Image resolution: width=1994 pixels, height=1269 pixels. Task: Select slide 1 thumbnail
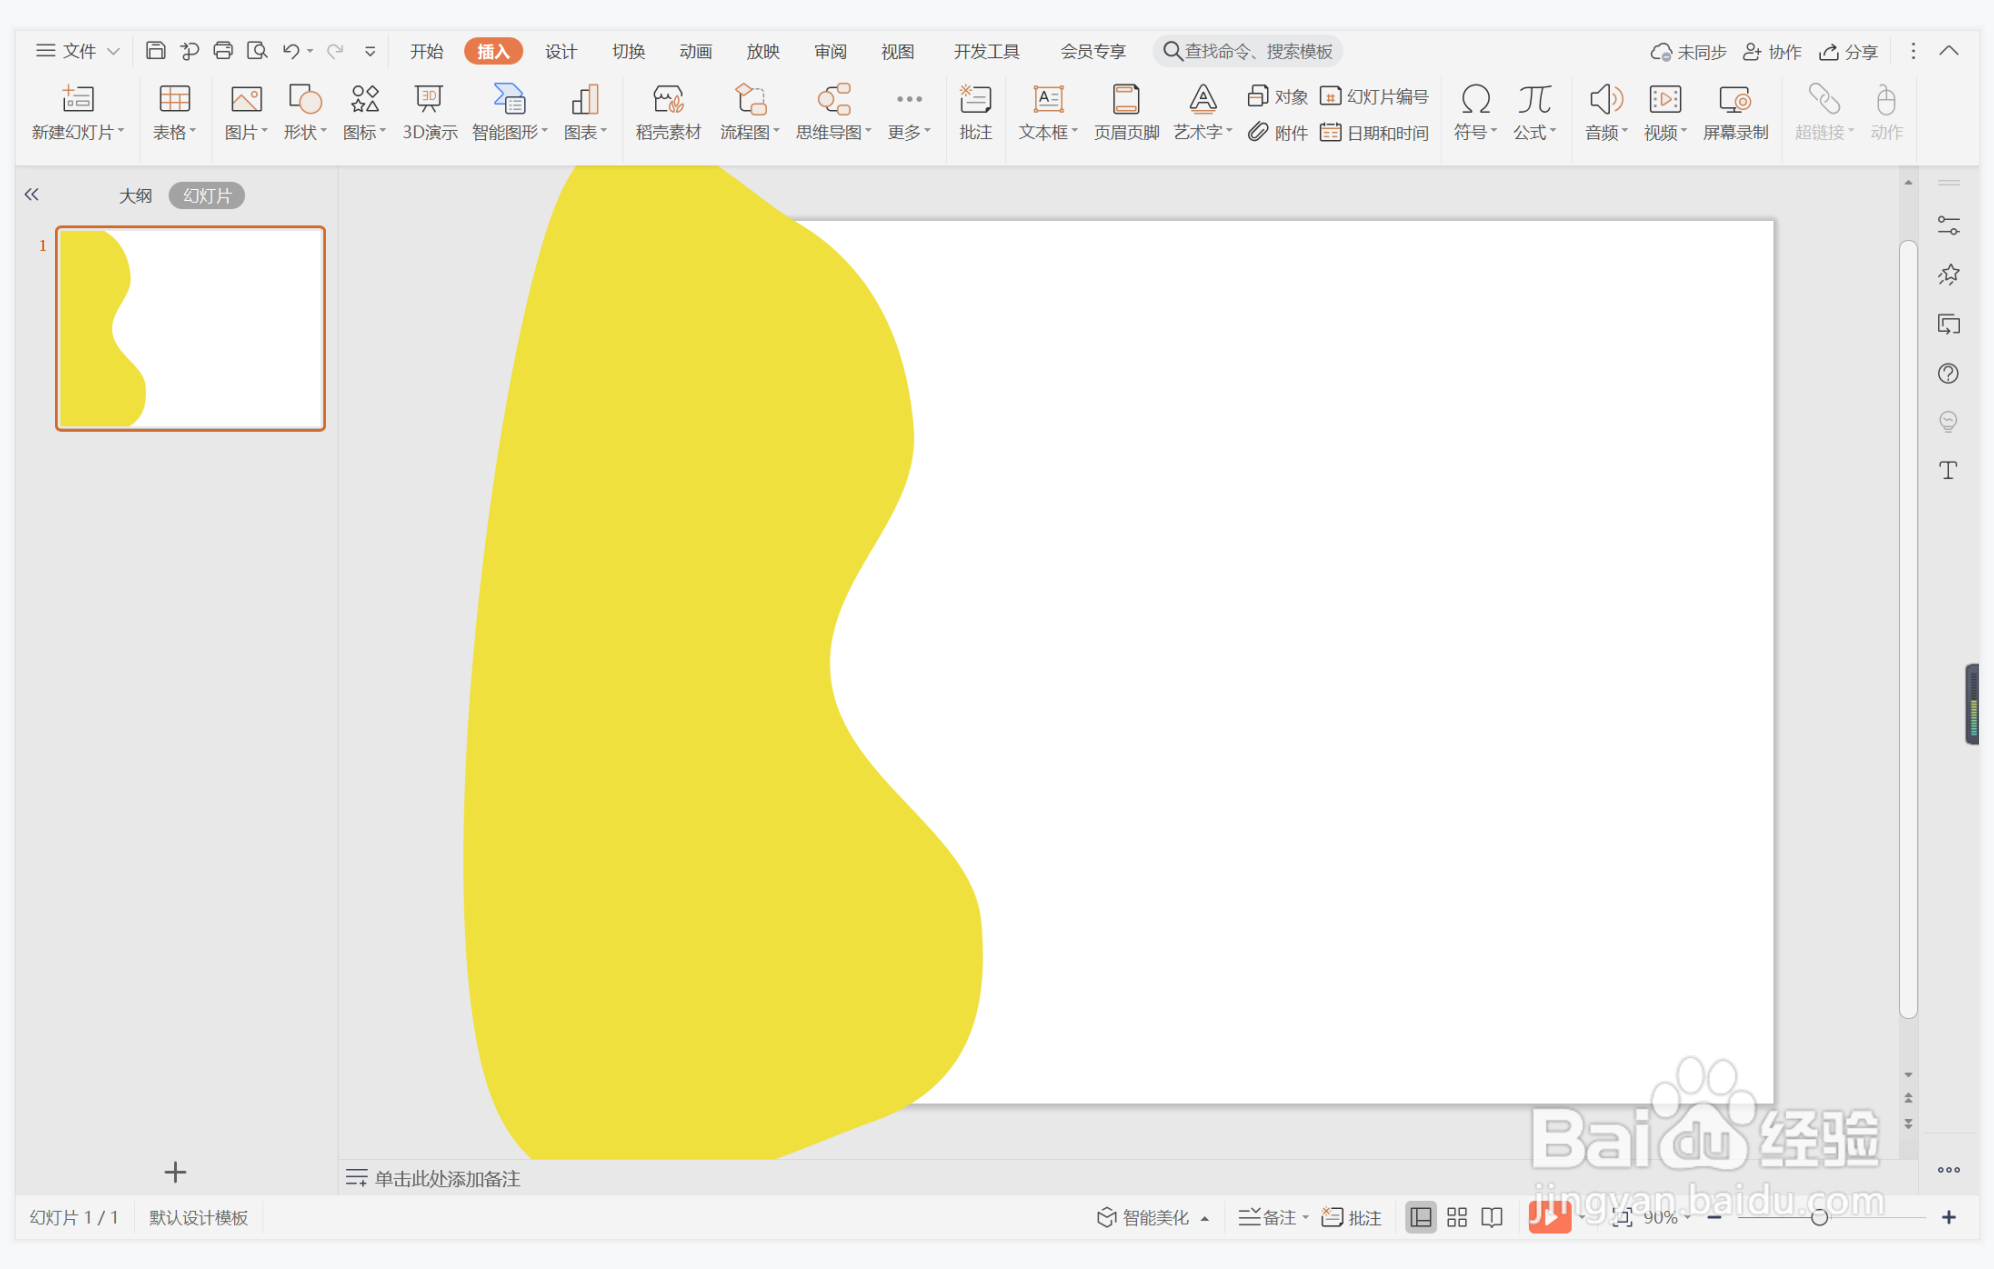point(190,328)
